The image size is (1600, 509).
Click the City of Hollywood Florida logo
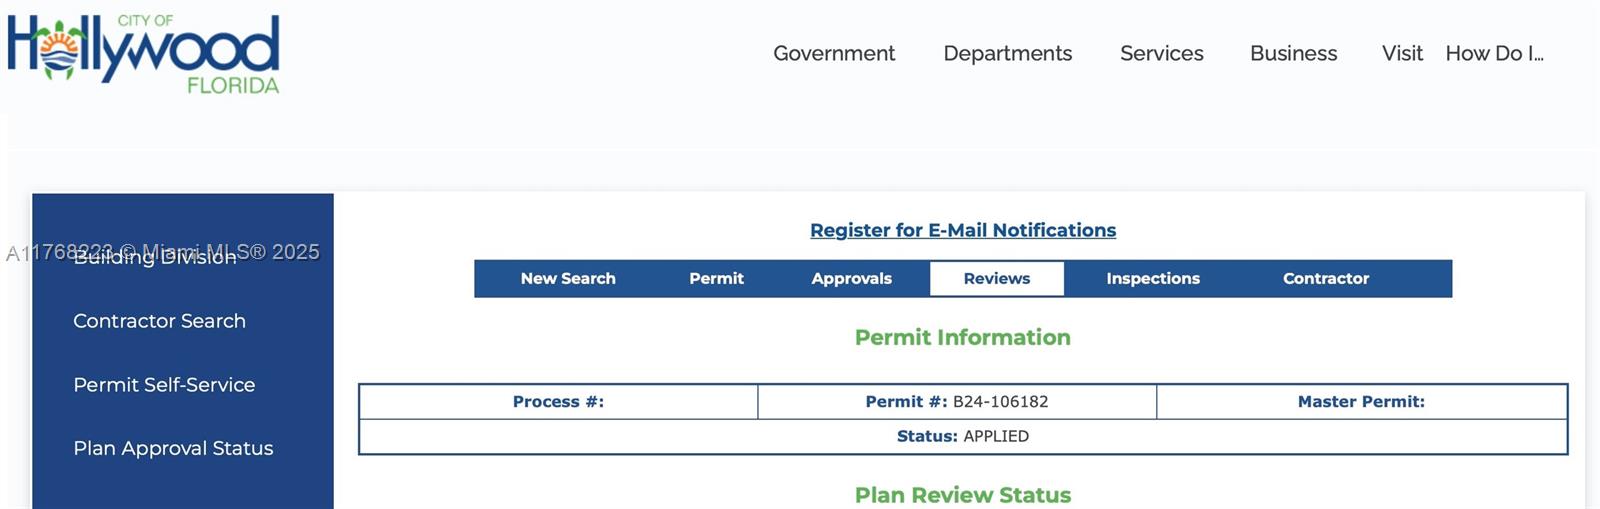143,55
